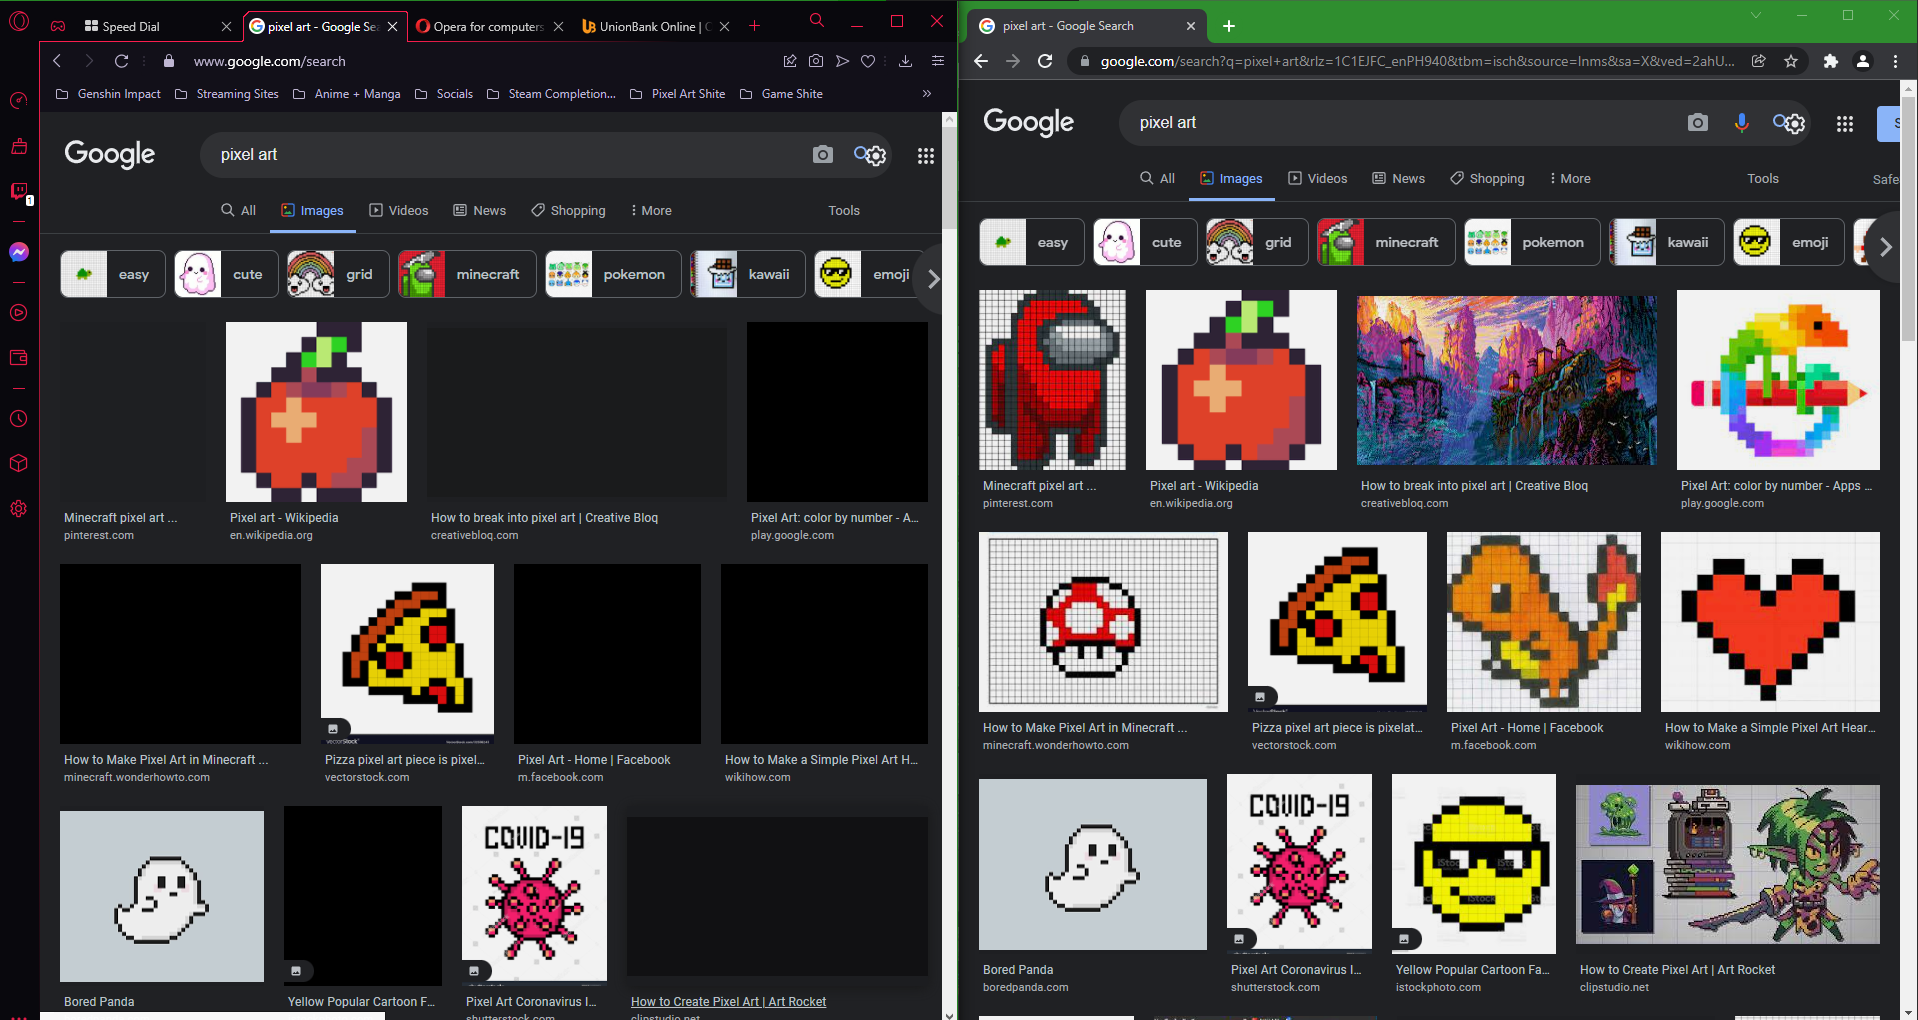Bookmark page with Chrome star icon

[1791, 61]
